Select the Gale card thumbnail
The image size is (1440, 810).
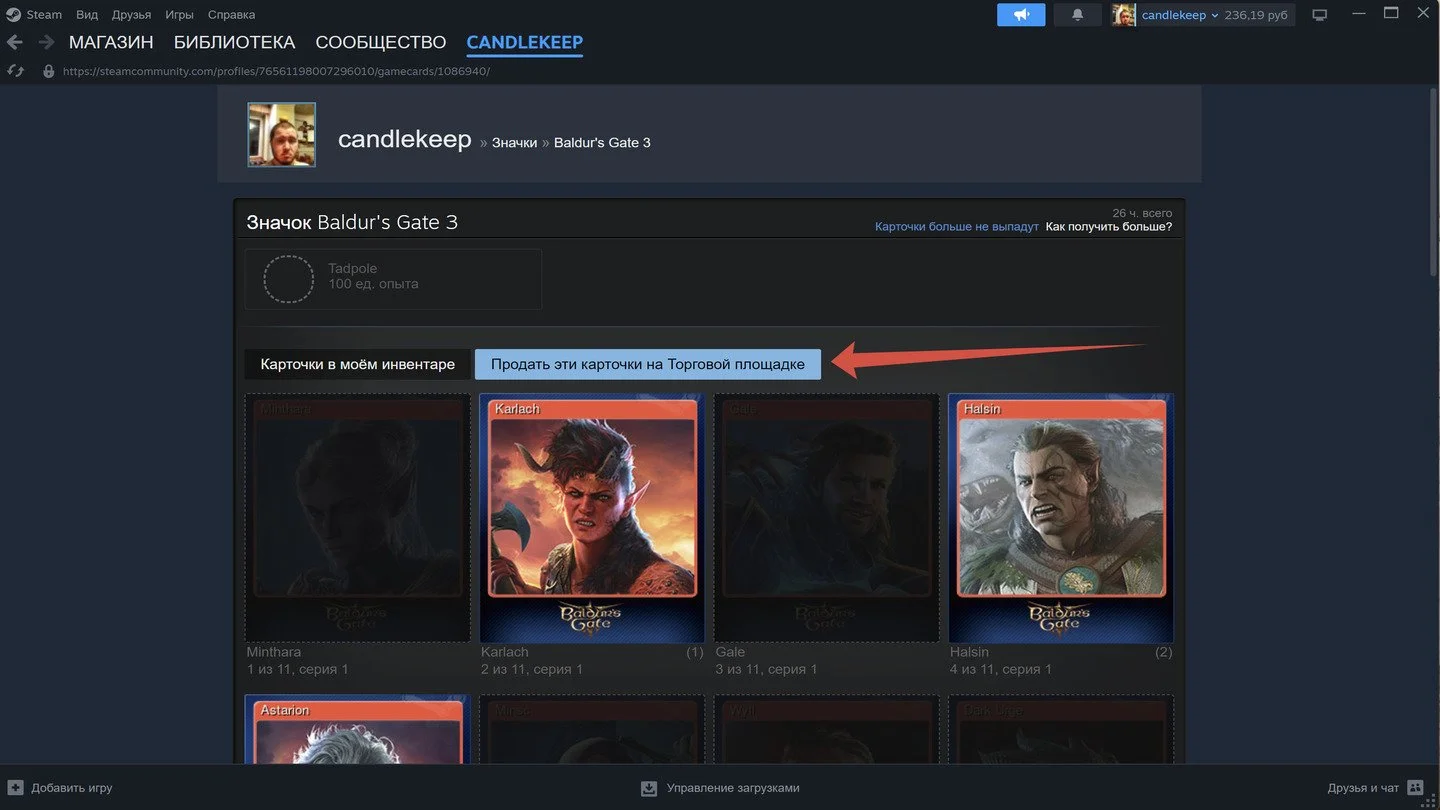[x=826, y=518]
